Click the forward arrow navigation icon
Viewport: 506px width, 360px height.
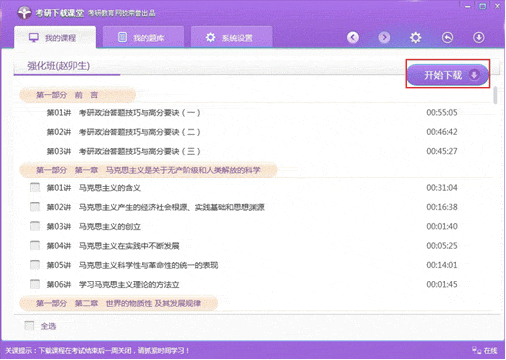pyautogui.click(x=384, y=37)
